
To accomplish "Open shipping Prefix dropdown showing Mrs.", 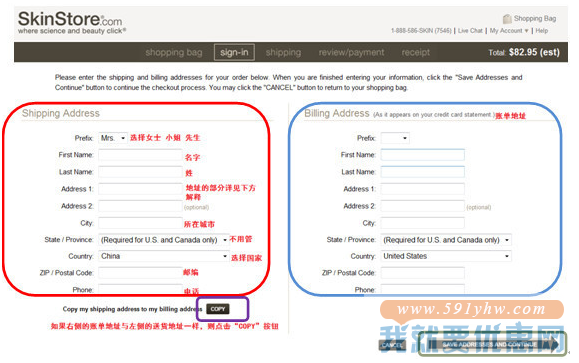I will click(x=113, y=138).
